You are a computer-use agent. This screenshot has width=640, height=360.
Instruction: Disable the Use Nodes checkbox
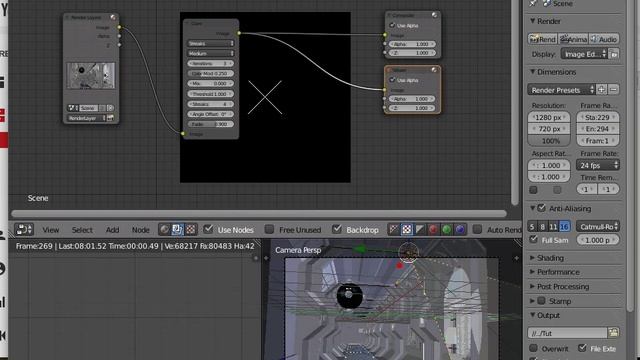pos(208,229)
